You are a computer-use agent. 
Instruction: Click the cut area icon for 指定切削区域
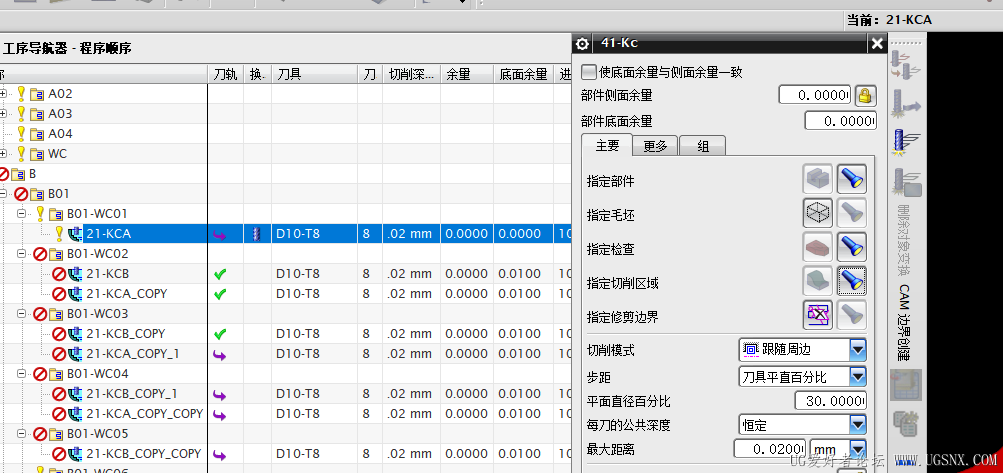pyautogui.click(x=818, y=281)
